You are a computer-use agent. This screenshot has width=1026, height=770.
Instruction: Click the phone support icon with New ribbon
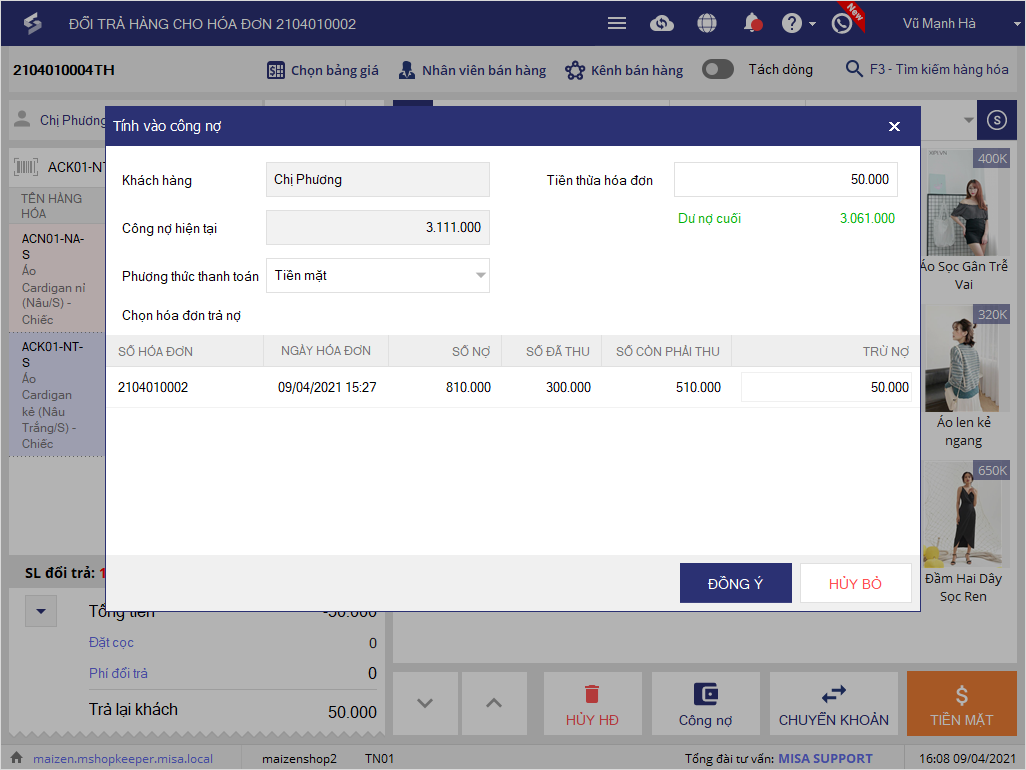tap(842, 24)
